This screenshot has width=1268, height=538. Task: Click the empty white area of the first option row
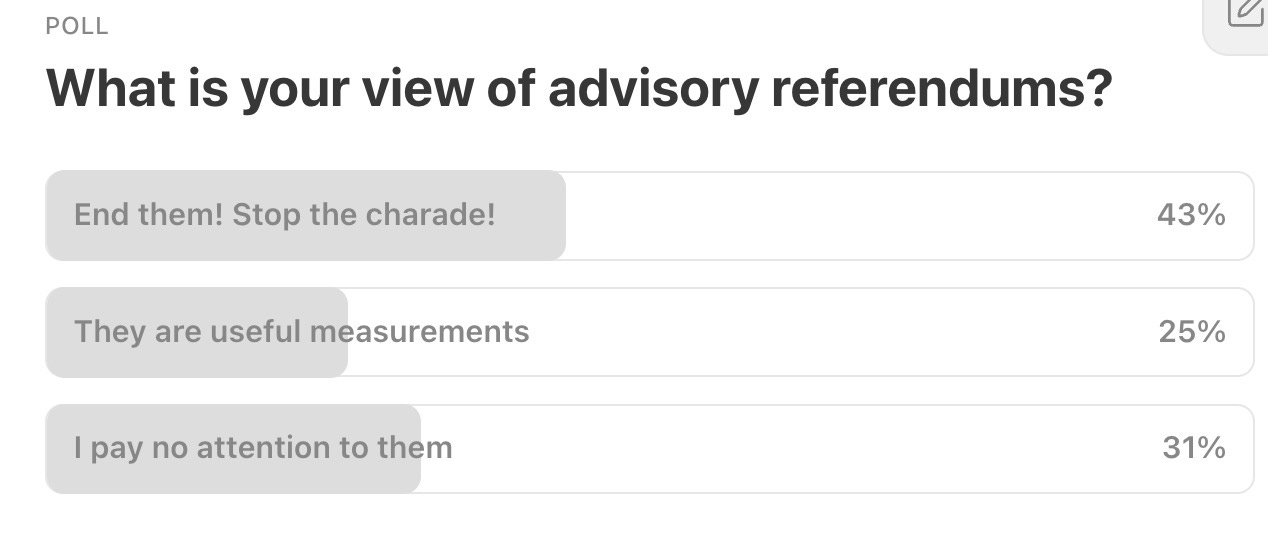pos(860,215)
